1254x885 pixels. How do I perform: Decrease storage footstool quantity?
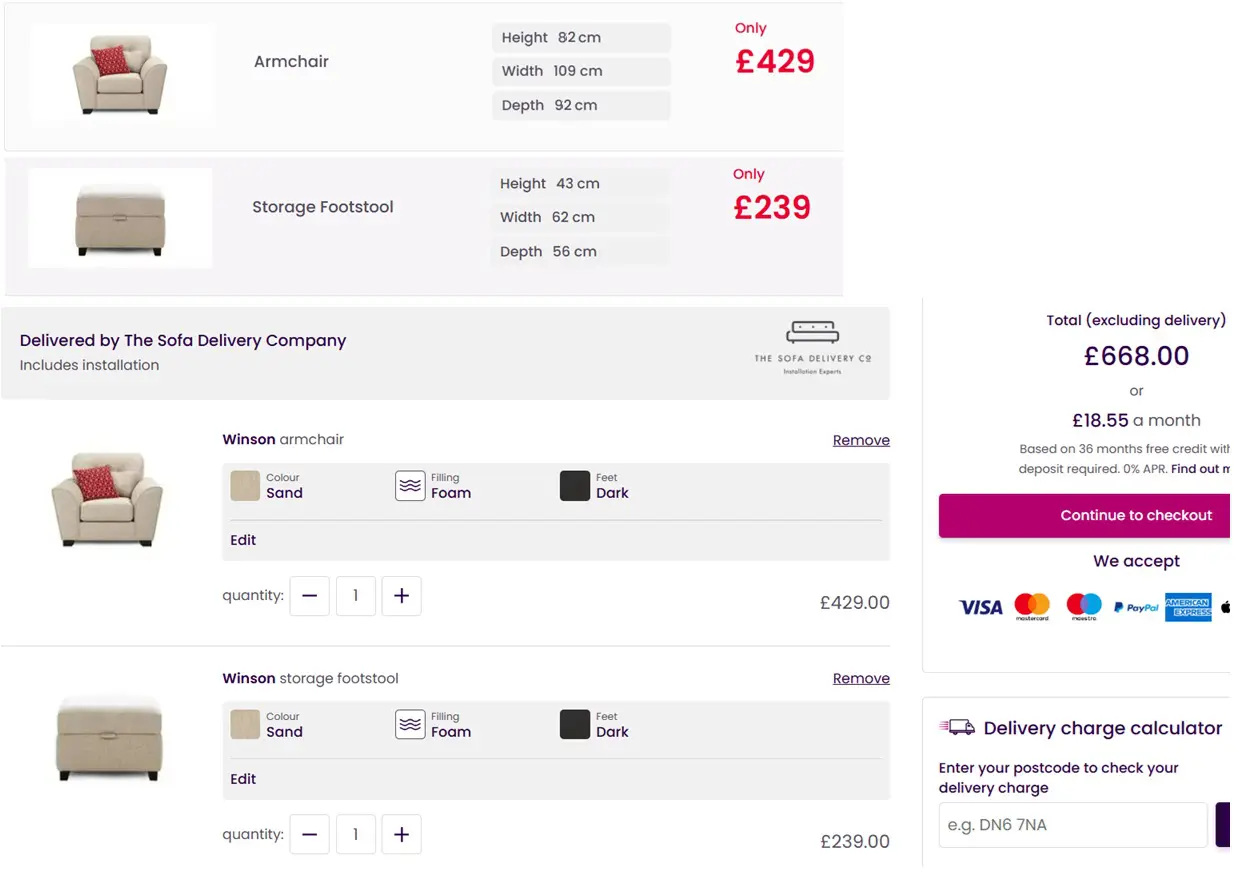click(x=309, y=834)
